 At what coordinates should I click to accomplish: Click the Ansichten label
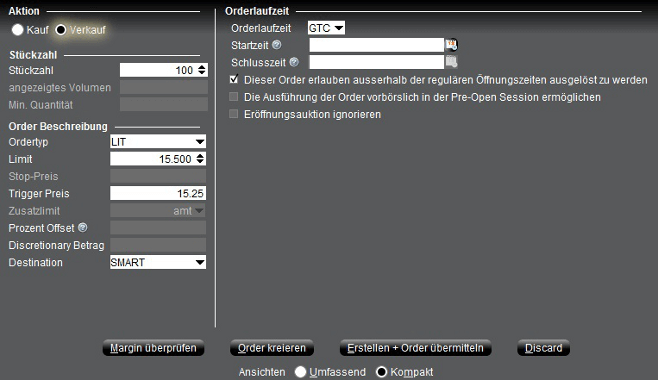[262, 372]
